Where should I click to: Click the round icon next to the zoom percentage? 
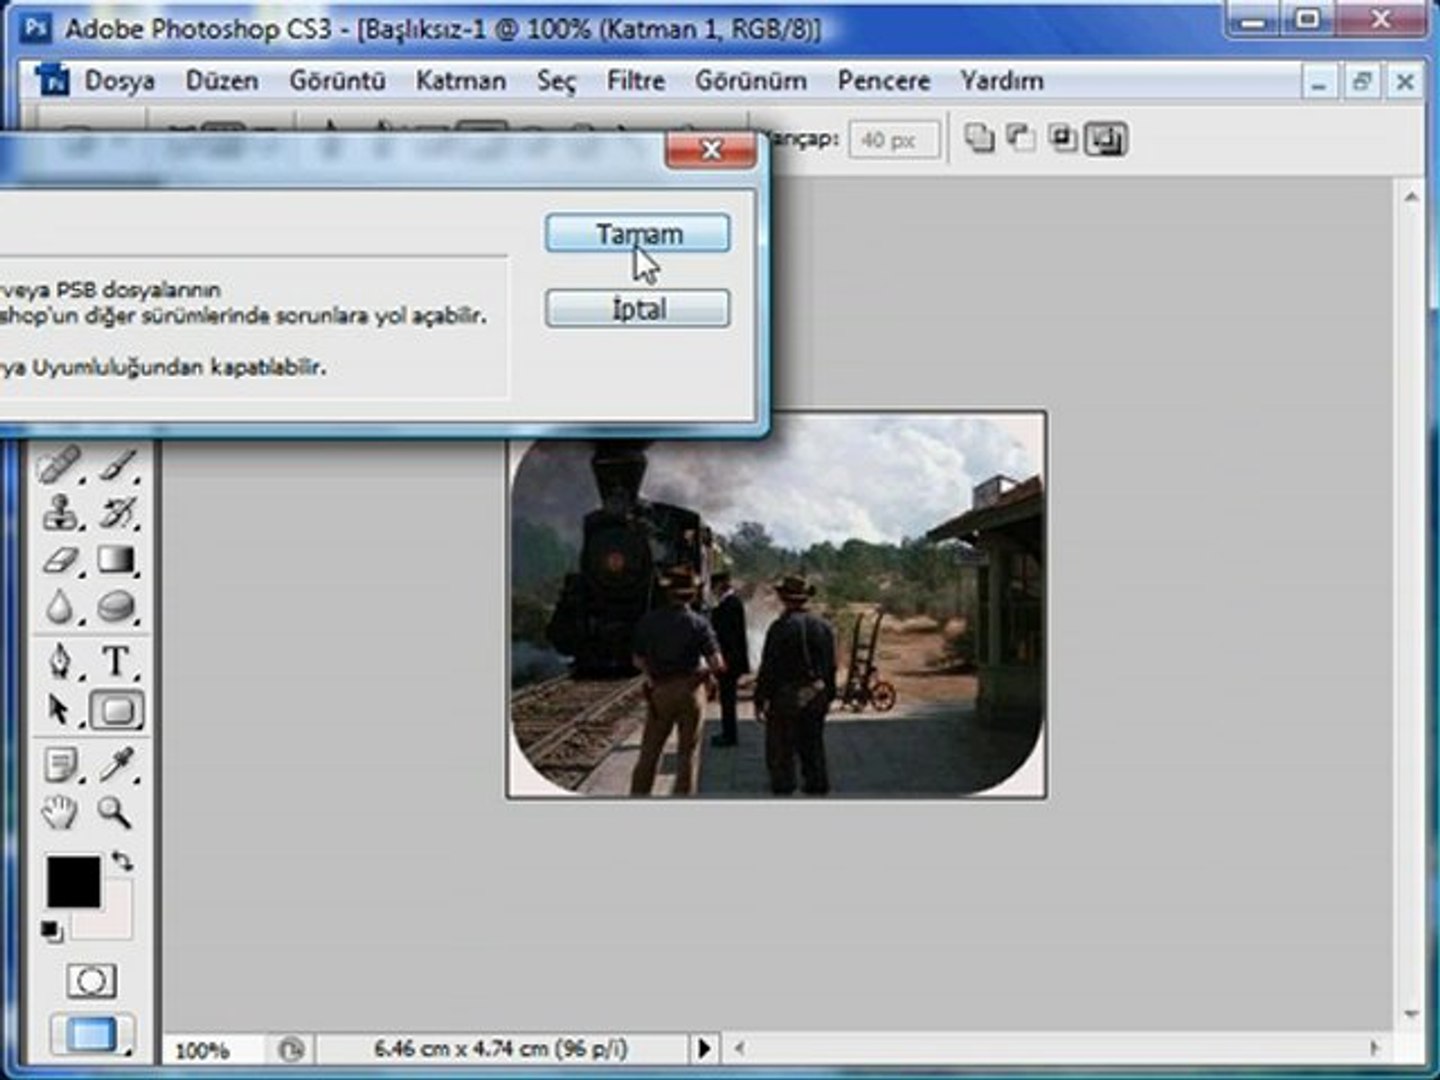coord(290,1049)
